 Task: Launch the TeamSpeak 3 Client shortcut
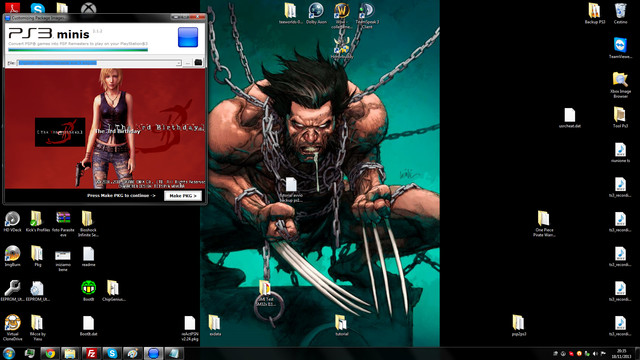click(367, 16)
